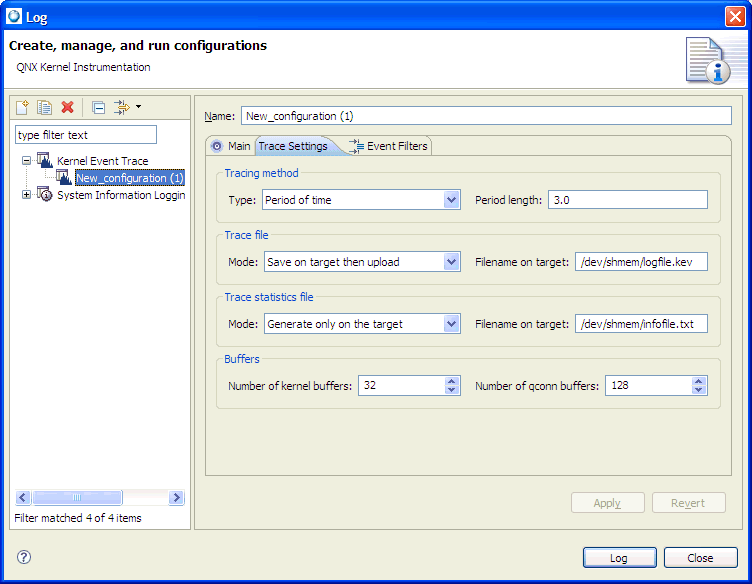
Task: Click the New launch configuration icon
Action: (22, 107)
